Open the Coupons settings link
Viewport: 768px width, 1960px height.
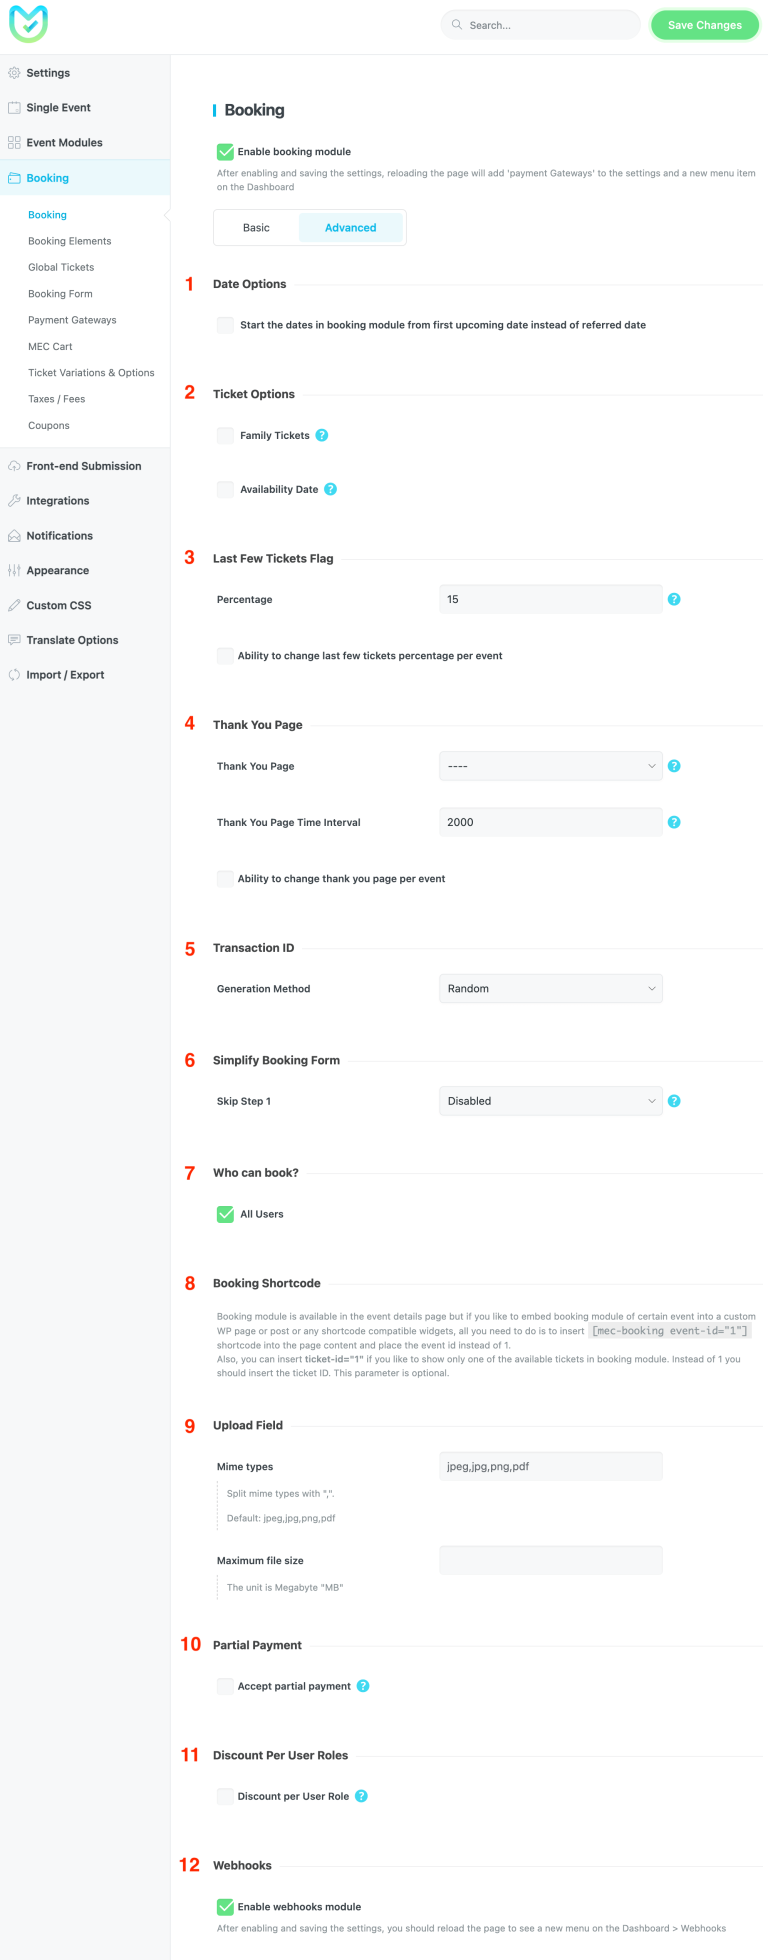(x=48, y=425)
